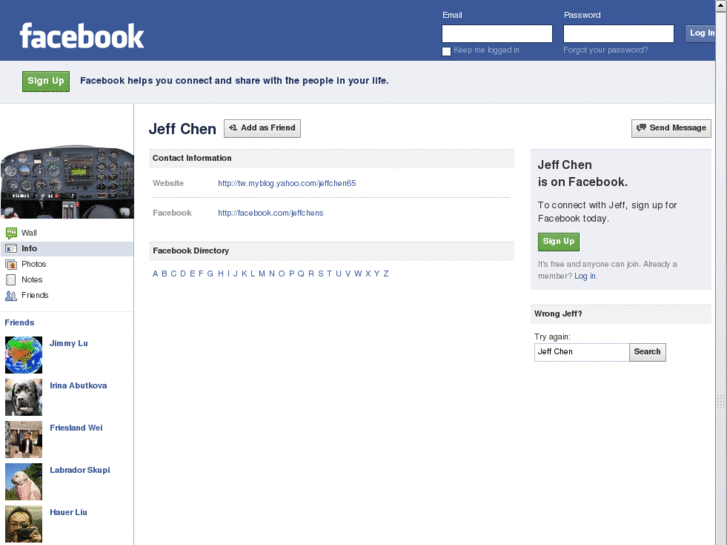This screenshot has width=727, height=545.
Task: Click directory letter Q
Action: [x=301, y=274]
